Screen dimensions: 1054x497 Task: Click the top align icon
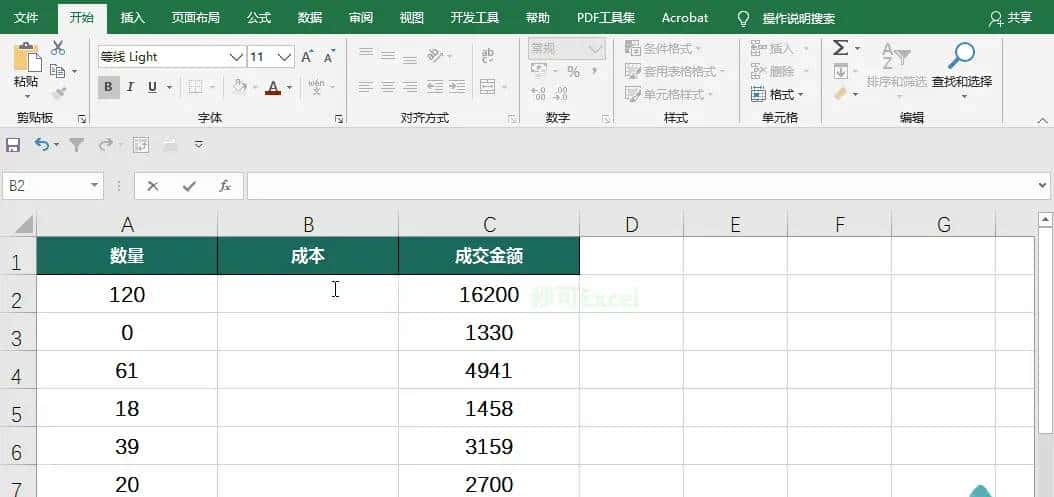click(366, 54)
